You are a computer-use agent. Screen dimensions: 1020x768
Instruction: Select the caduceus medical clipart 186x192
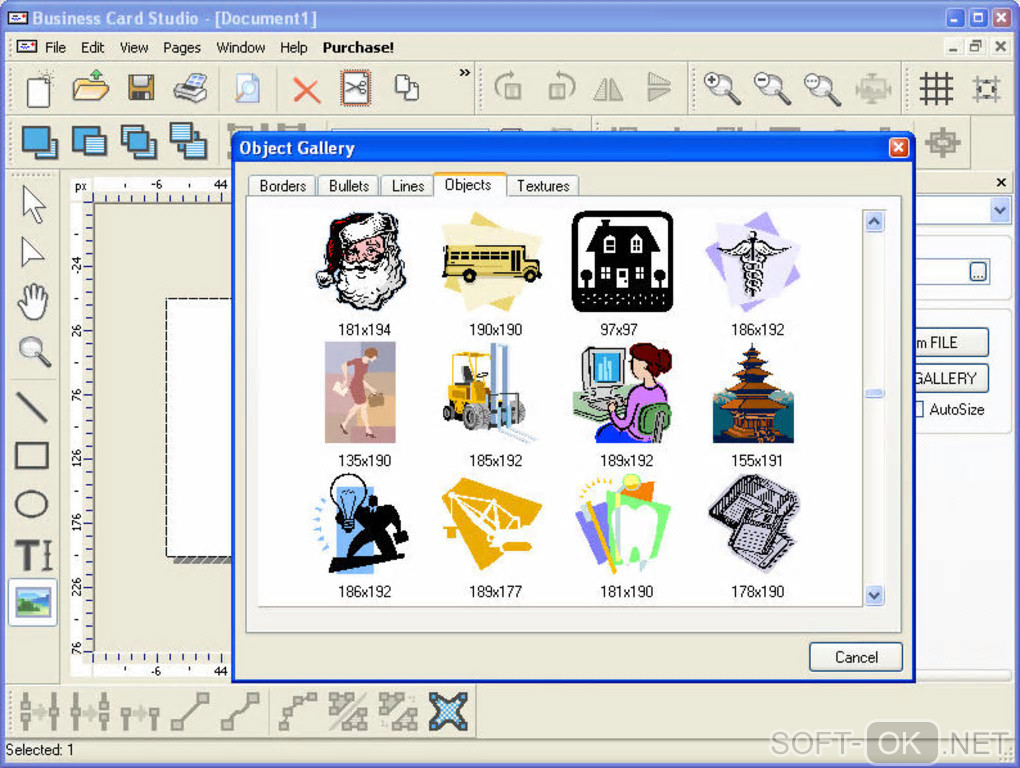[x=754, y=261]
